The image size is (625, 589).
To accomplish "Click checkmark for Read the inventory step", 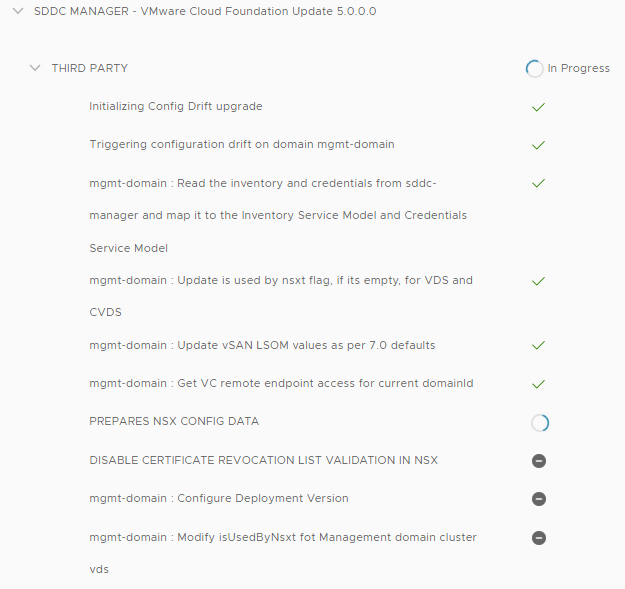I will pos(538,184).
